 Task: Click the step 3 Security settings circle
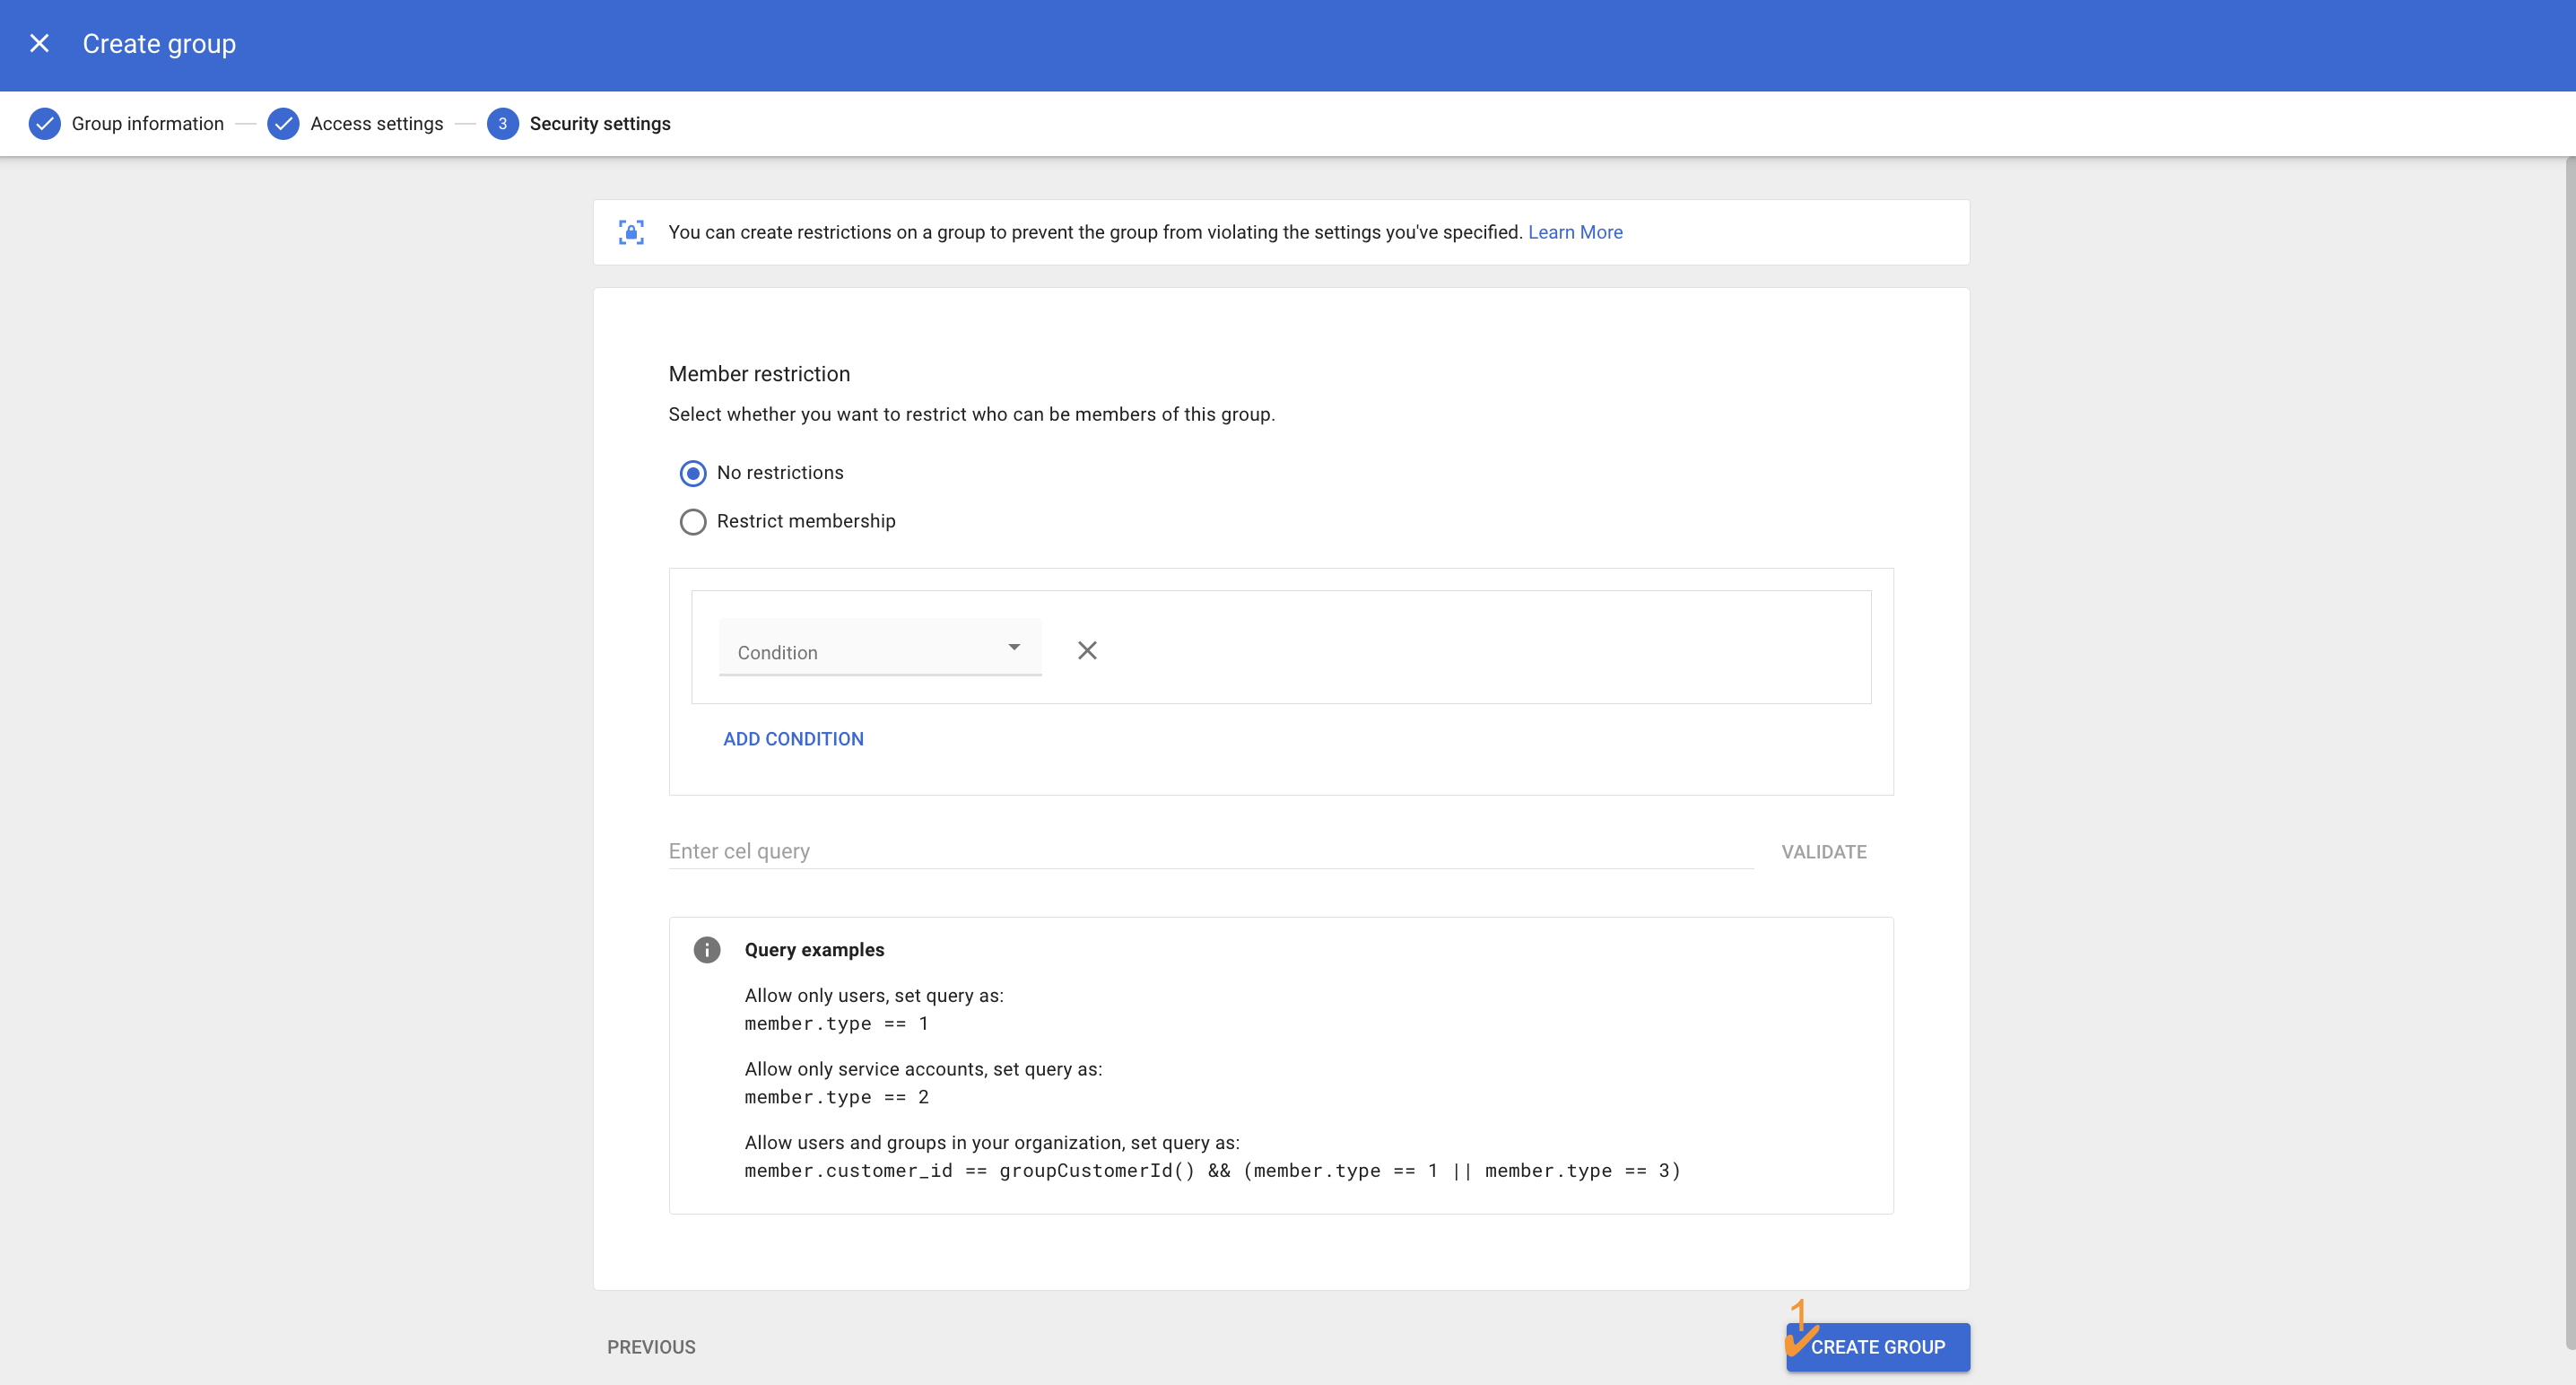tap(502, 124)
